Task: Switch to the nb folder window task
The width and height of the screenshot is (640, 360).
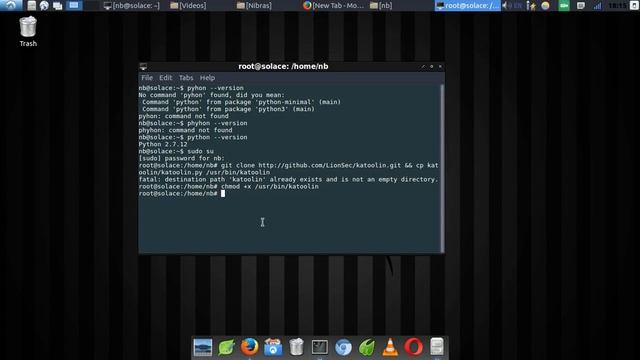Action: pyautogui.click(x=381, y=5)
